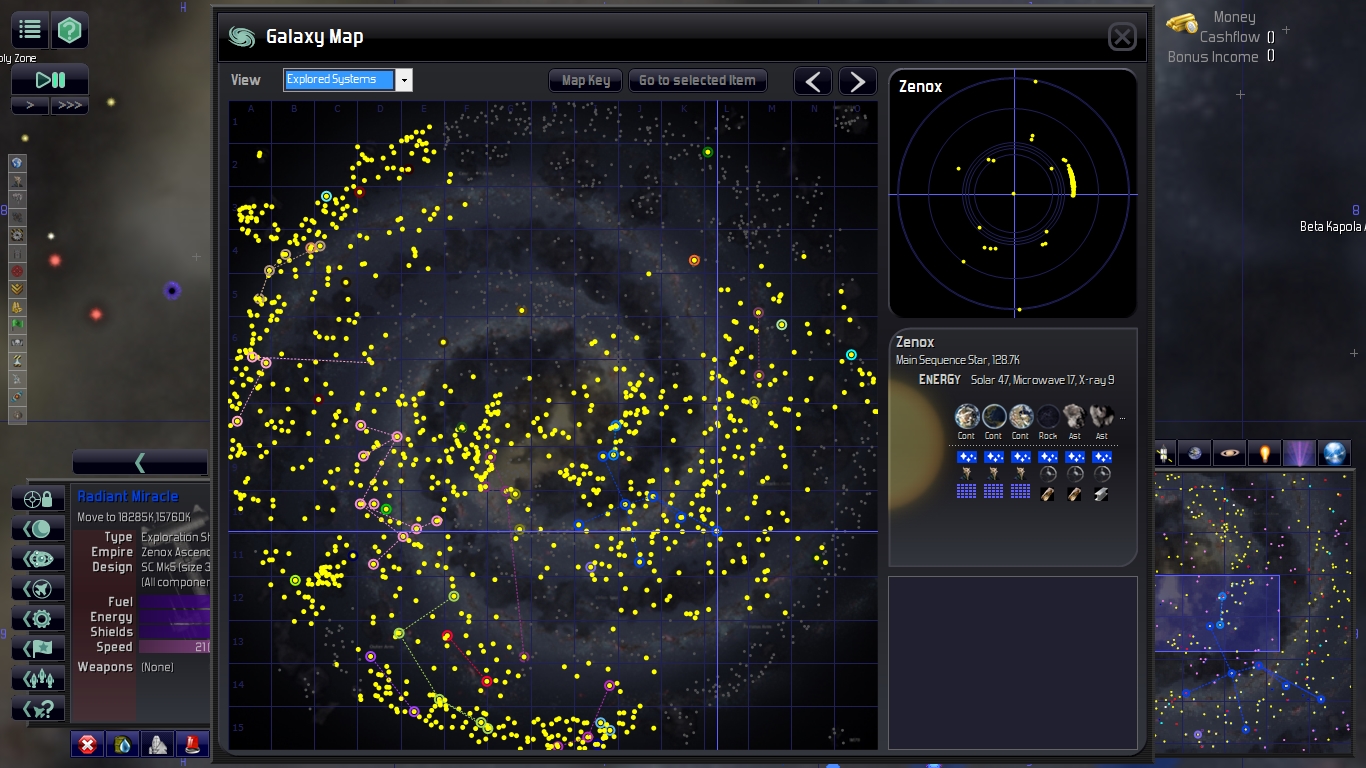Viewport: 1366px width, 768px height.
Task: Toggle the space station minimap filter
Action: [x=1166, y=454]
